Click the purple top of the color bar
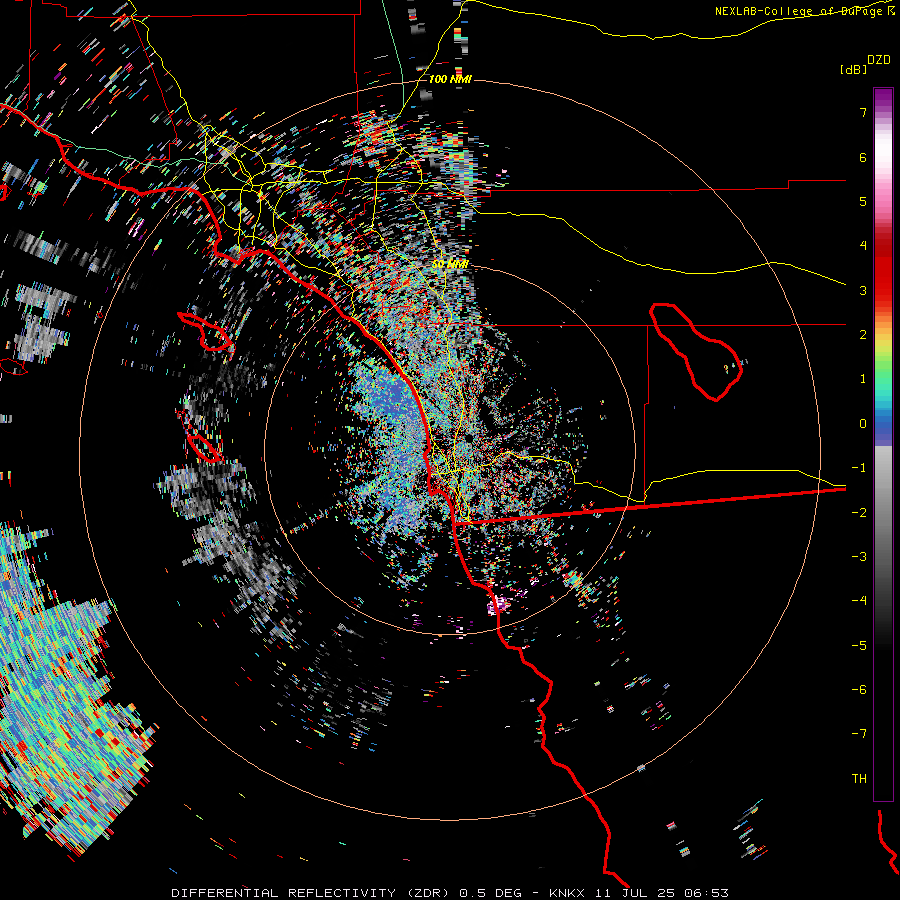Image resolution: width=900 pixels, height=900 pixels. point(883,99)
